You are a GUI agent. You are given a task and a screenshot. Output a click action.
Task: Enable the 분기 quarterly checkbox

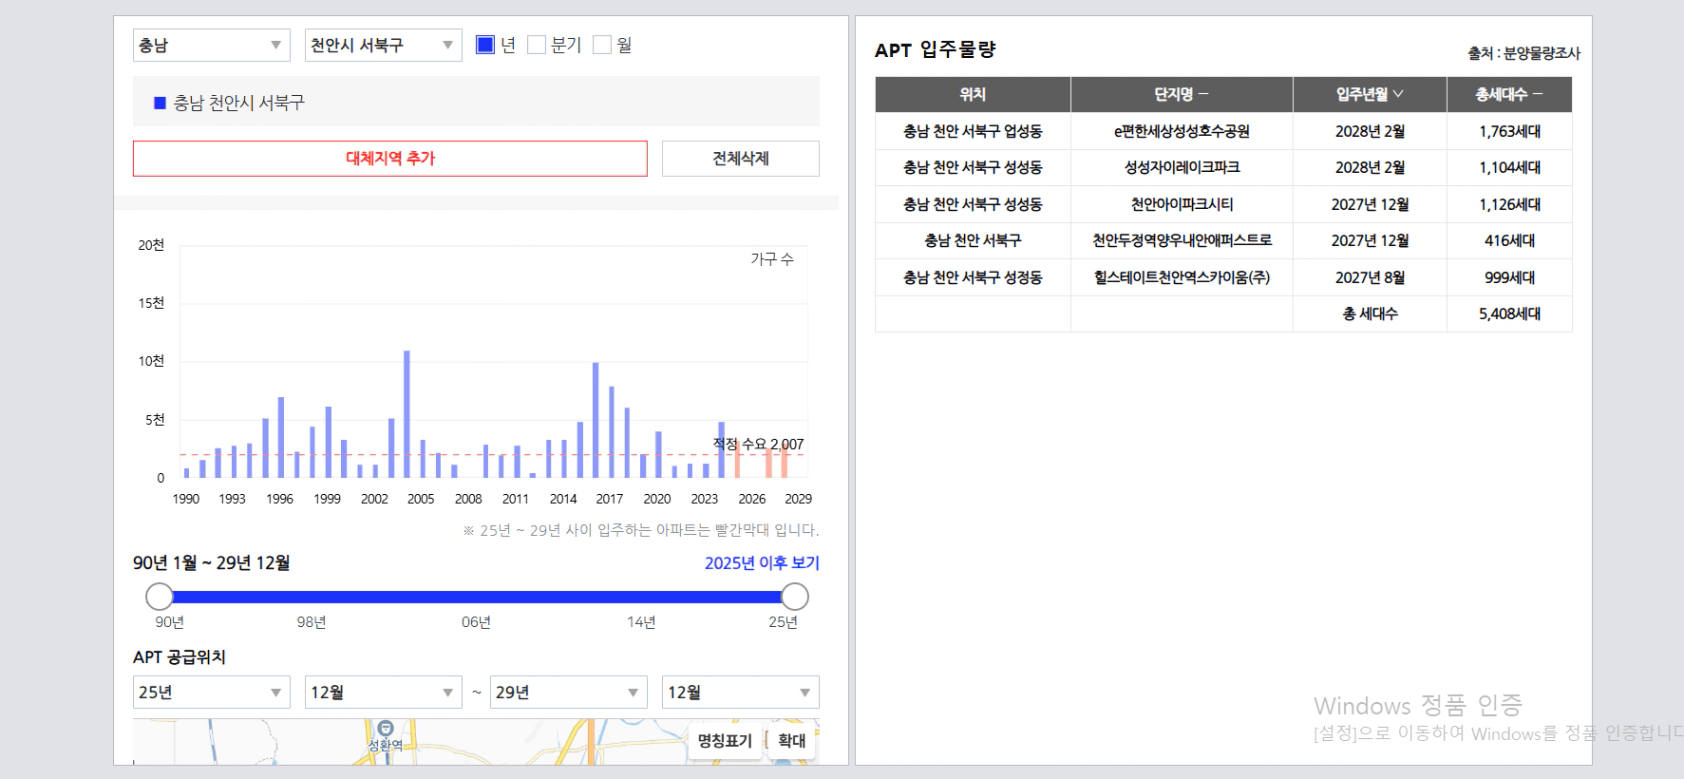[537, 45]
